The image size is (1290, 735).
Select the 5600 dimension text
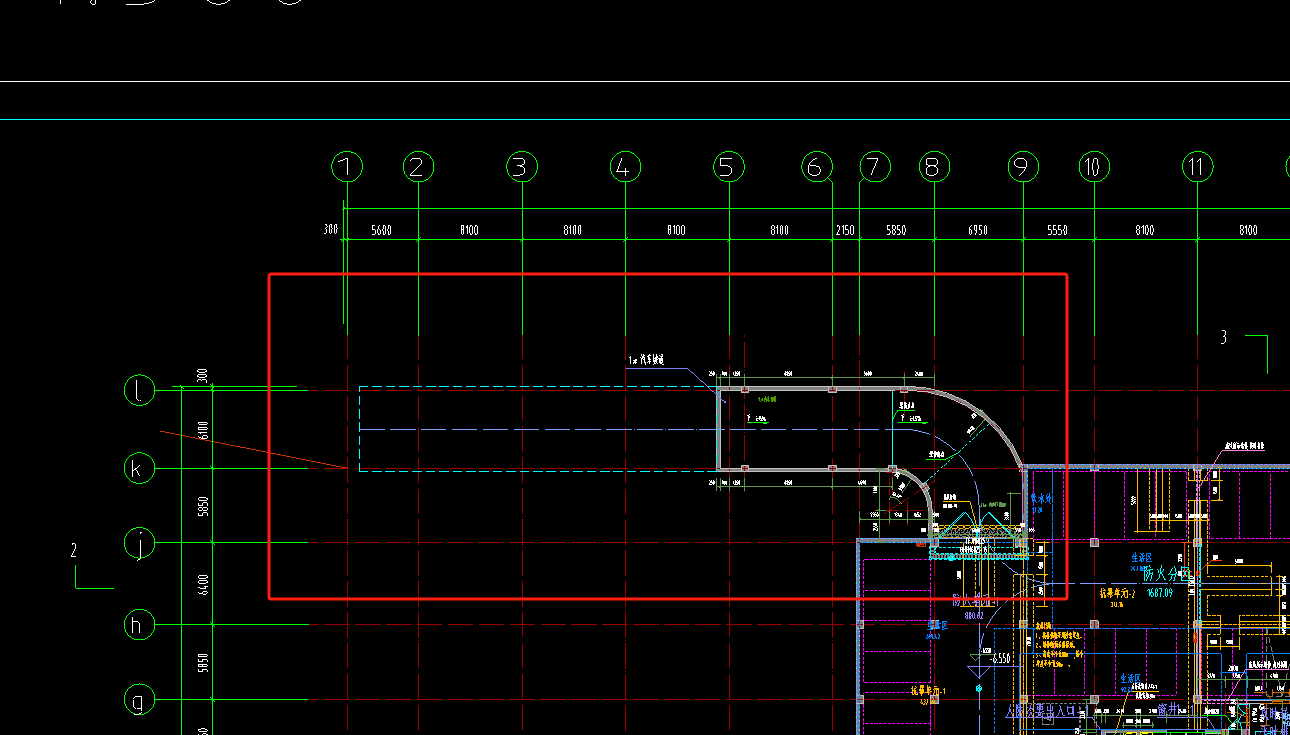[x=381, y=230]
